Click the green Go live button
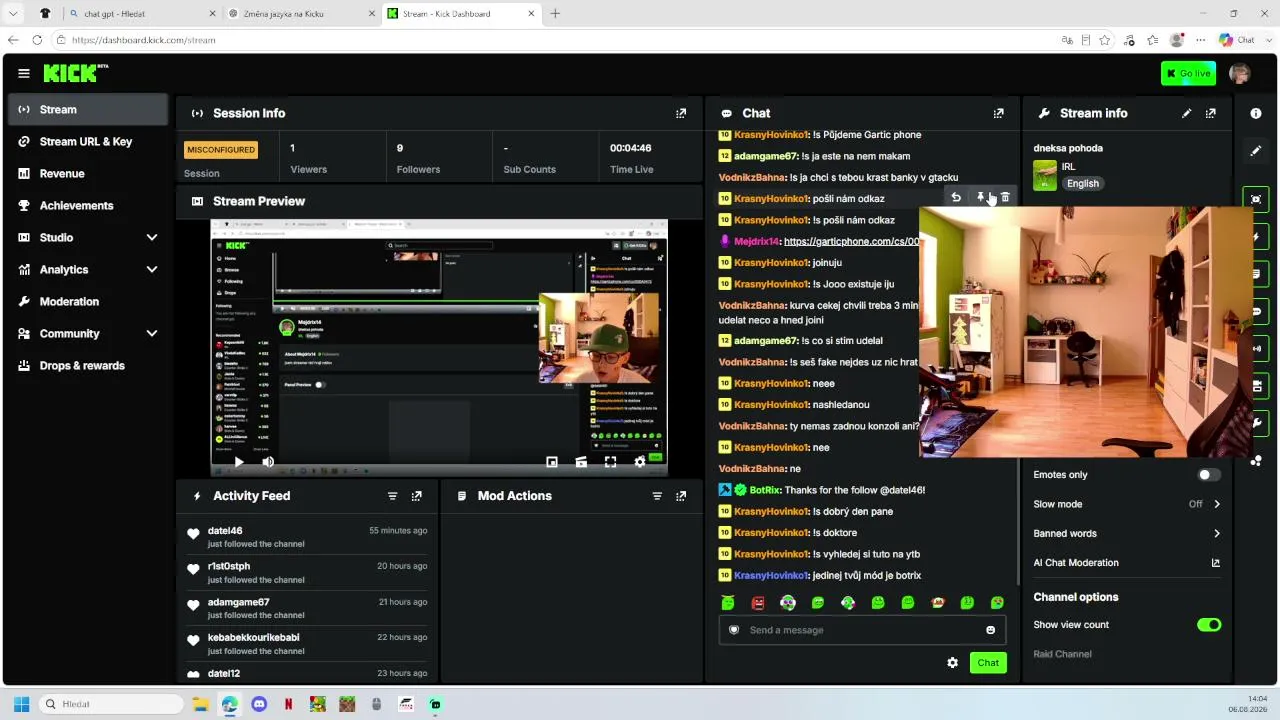The image size is (1280, 720). coord(1188,73)
